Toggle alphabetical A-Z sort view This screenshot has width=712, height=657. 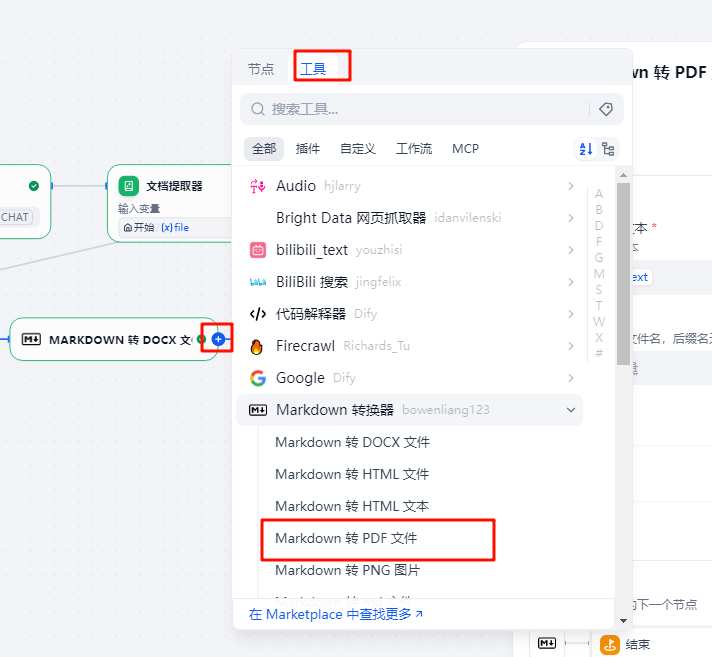coord(586,148)
